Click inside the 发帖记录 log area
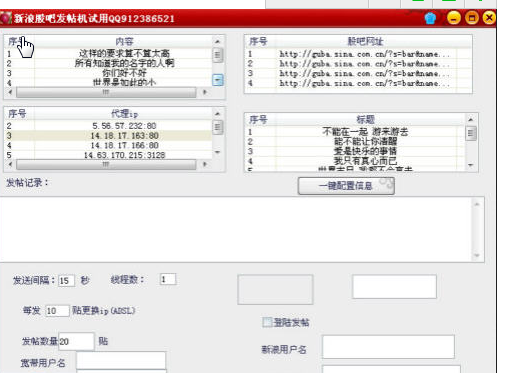The image size is (506, 373). coord(235,229)
